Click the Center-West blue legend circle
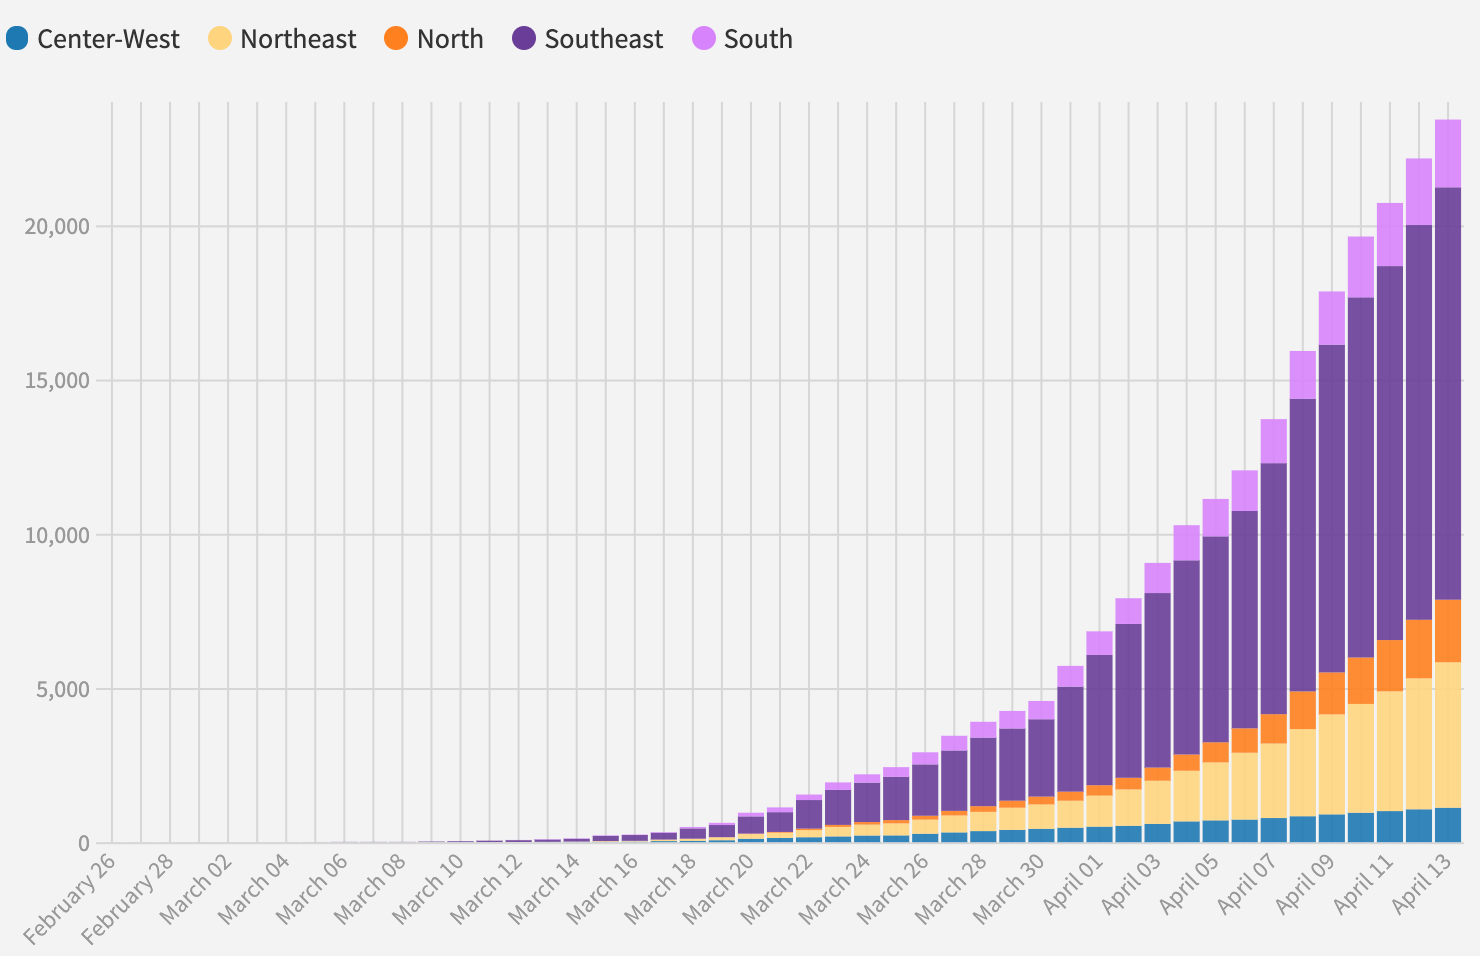 (x=17, y=39)
